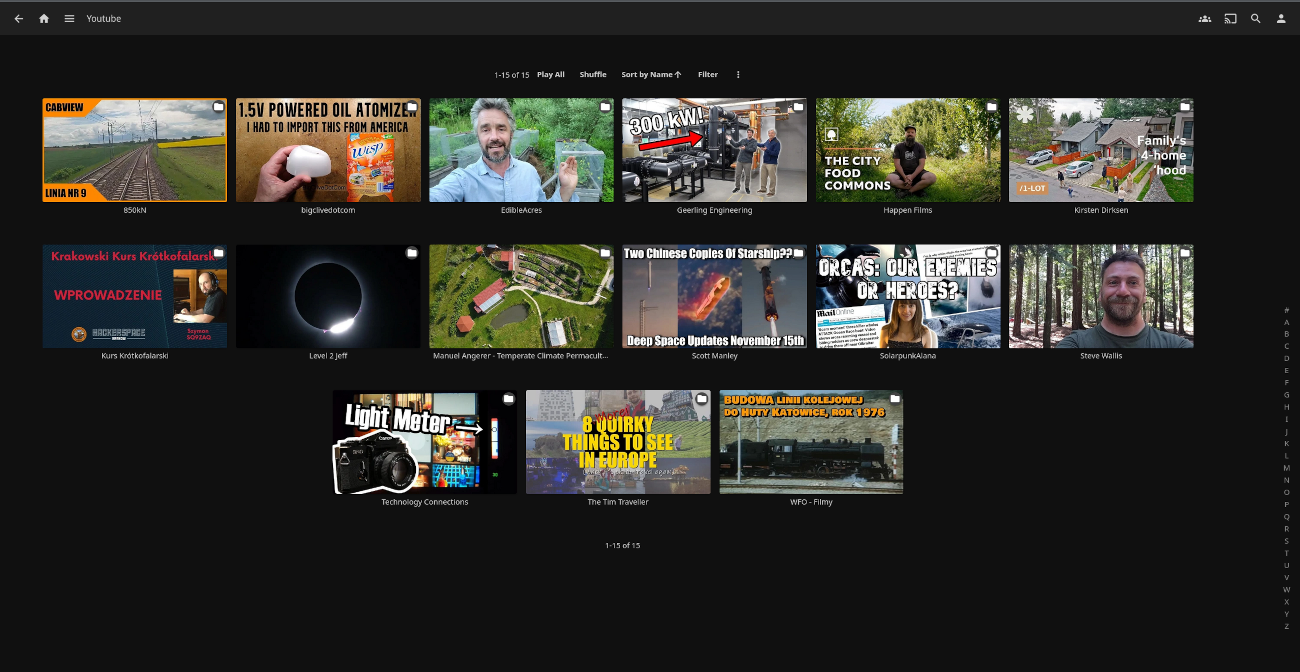Screen dimensions: 1300x672
Task: Click the folder icon on Steve Wallis card
Action: pos(1185,253)
